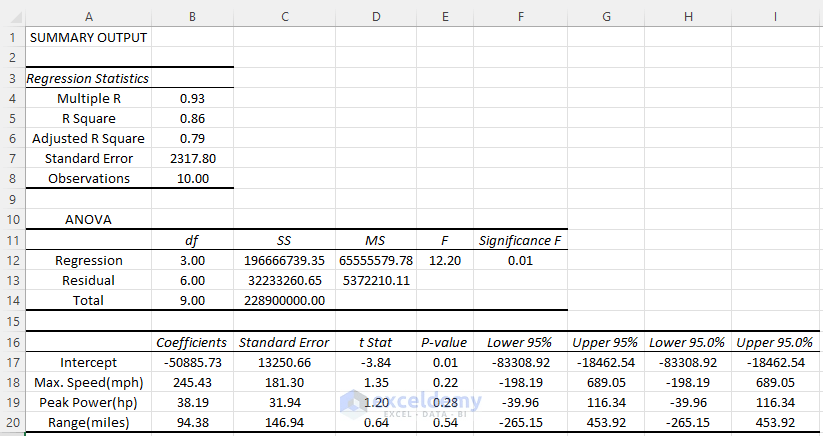Click the Lower 95% header cell
The image size is (823, 436).
pos(520,343)
